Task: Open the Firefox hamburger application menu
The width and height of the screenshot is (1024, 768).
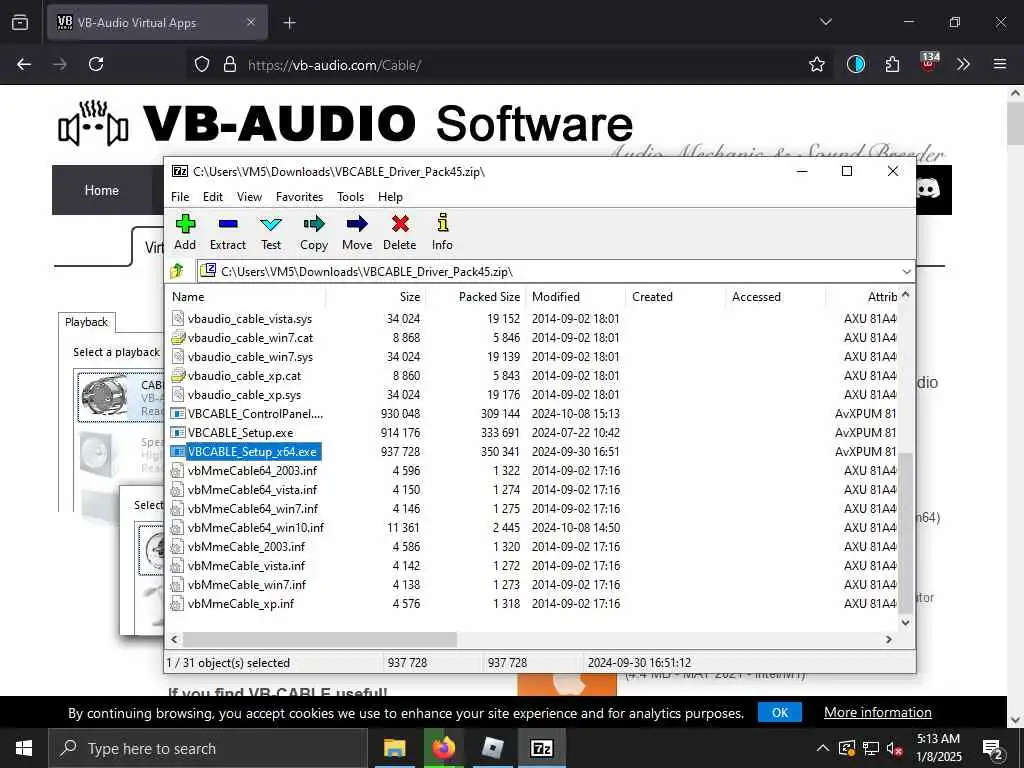Action: click(1000, 64)
